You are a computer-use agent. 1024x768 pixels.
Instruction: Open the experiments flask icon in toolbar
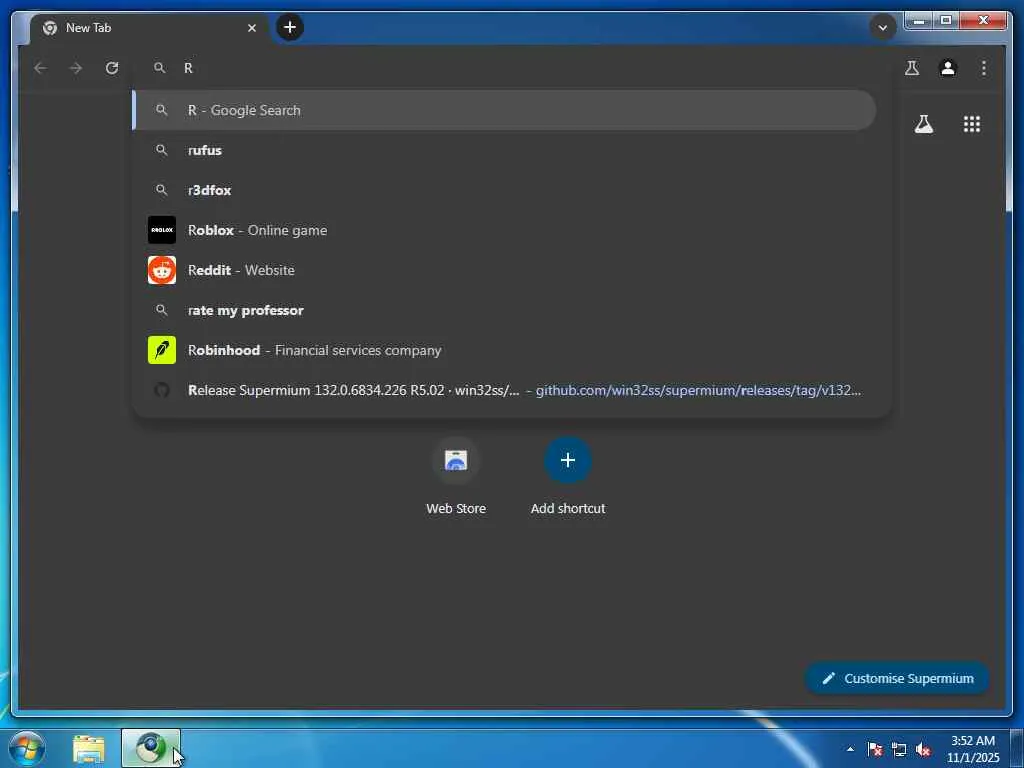tap(912, 68)
